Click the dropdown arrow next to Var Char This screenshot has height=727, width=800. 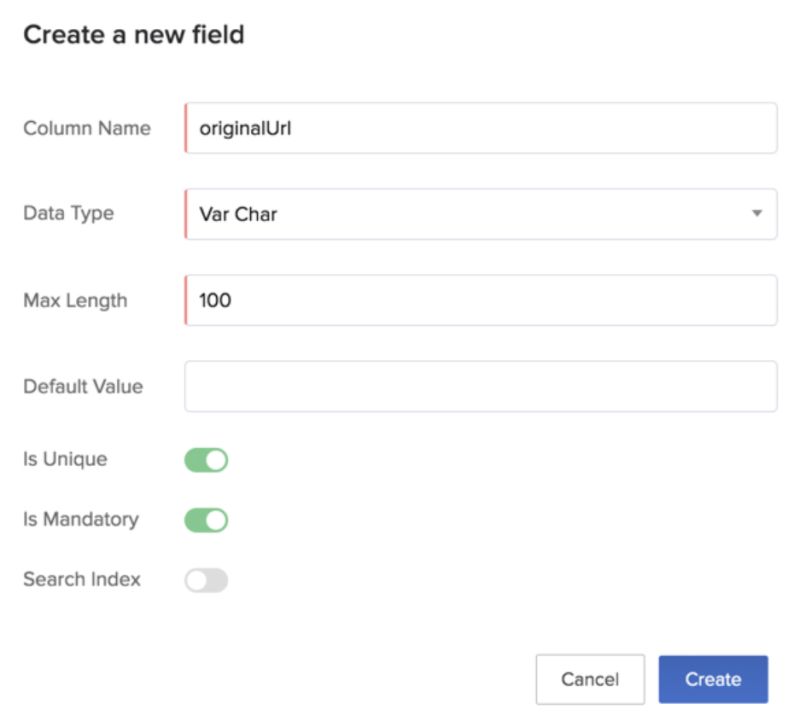[x=757, y=213]
